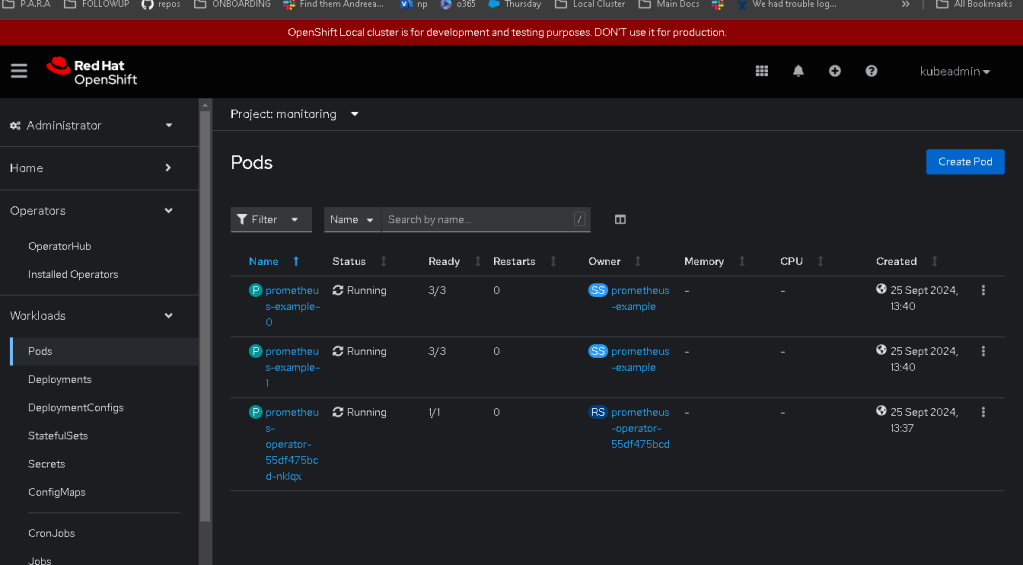Image resolution: width=1023 pixels, height=565 pixels.
Task: Click the CPU column sort icon
Action: tap(820, 261)
